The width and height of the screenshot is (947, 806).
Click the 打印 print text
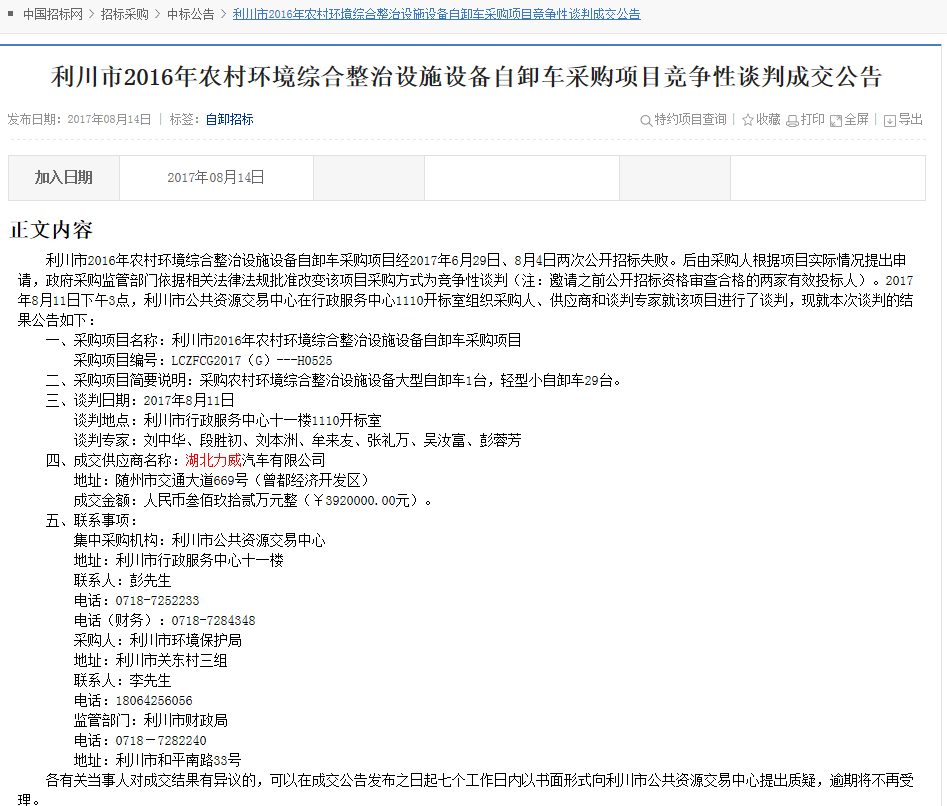(813, 120)
